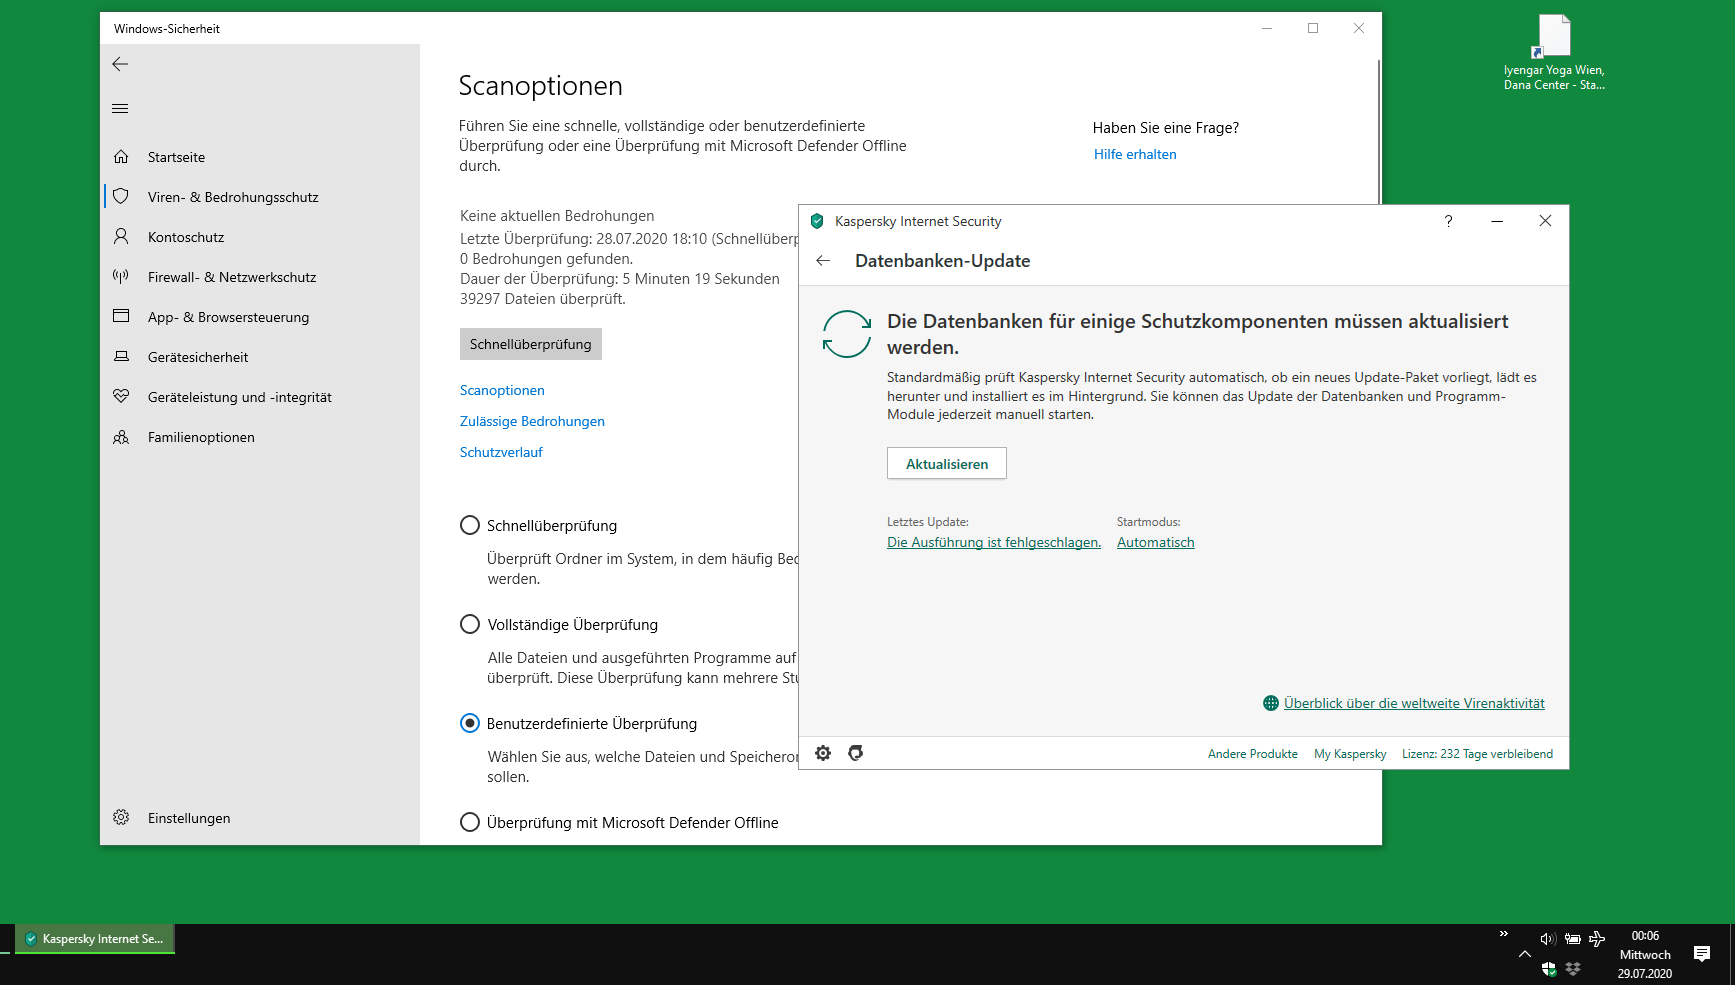Click Windows-Sicherheit vertical scrollbar
The height and width of the screenshot is (985, 1735).
(x=1379, y=130)
